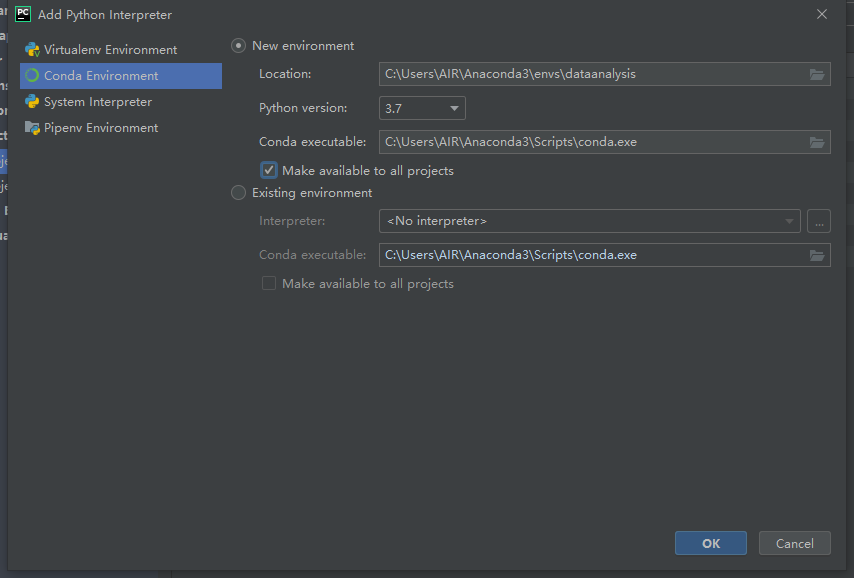Viewport: 854px width, 578px height.
Task: Select Virtualenv Environment in sidebar
Action: pos(121,50)
